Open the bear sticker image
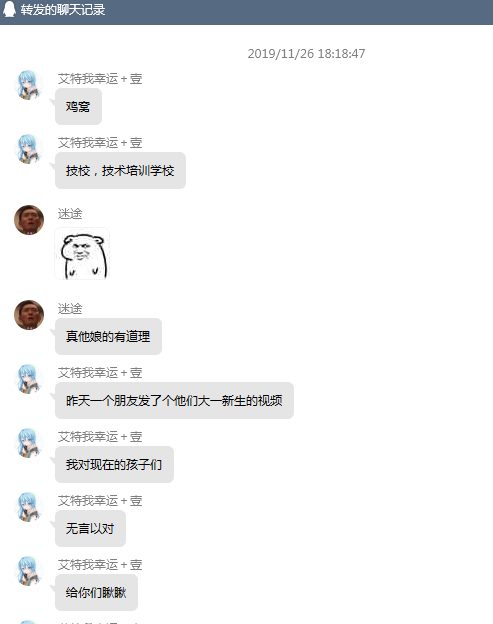 click(x=82, y=254)
